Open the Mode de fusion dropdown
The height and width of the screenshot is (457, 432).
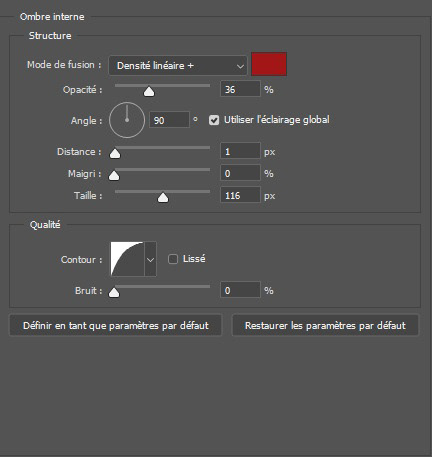click(178, 65)
